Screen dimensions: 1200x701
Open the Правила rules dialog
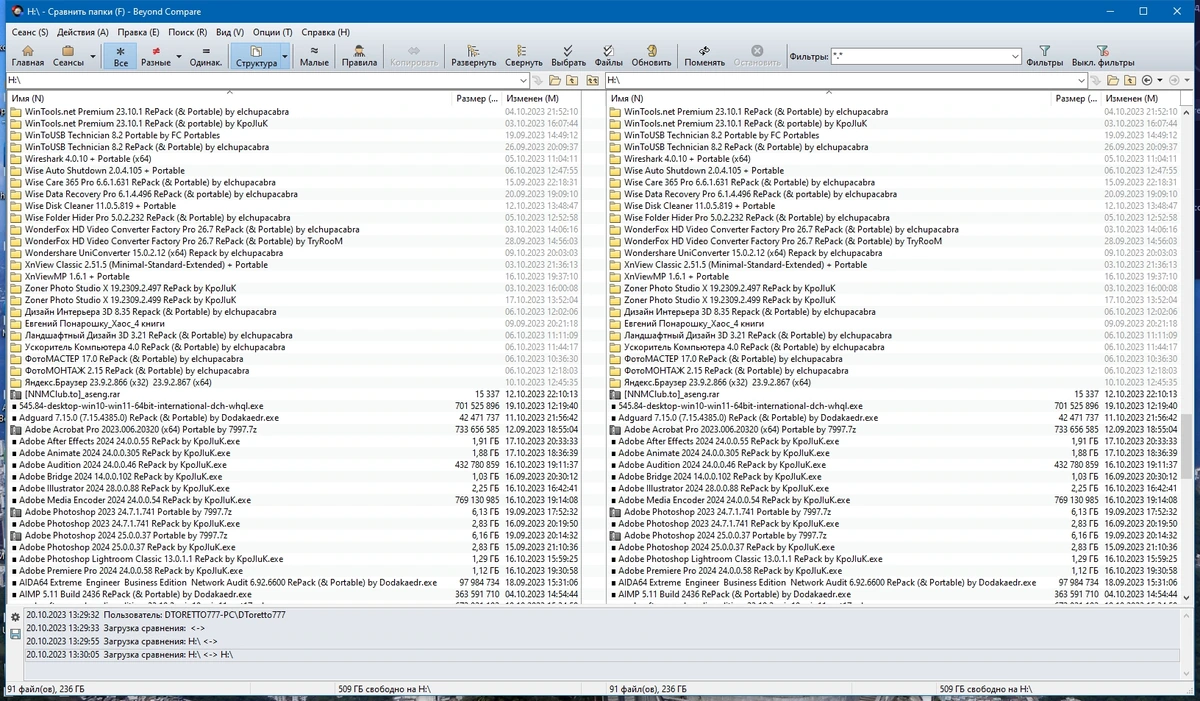pyautogui.click(x=359, y=56)
